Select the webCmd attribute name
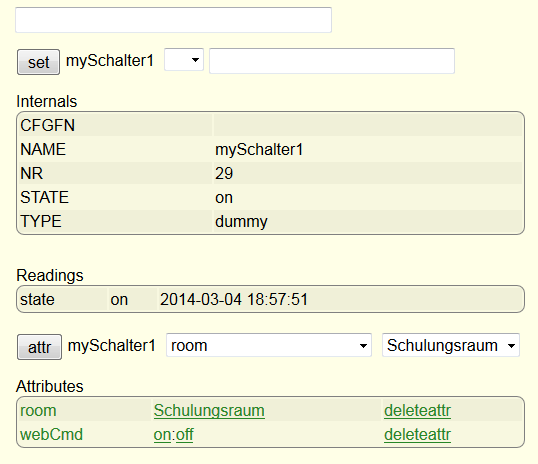Image resolution: width=538 pixels, height=464 pixels. click(51, 434)
